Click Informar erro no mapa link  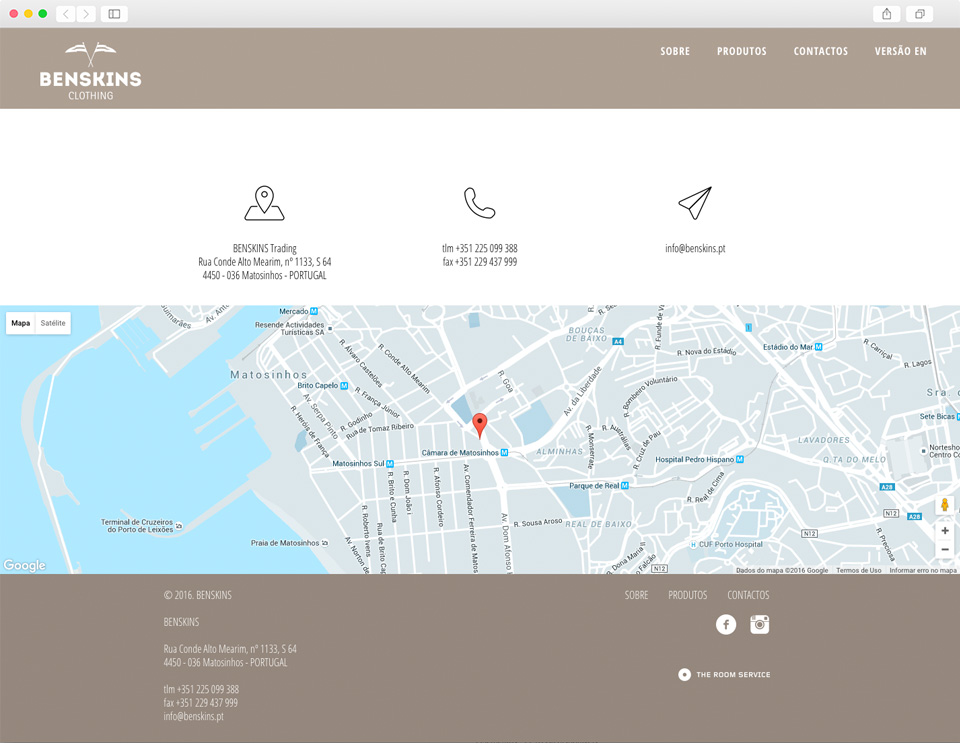923,570
